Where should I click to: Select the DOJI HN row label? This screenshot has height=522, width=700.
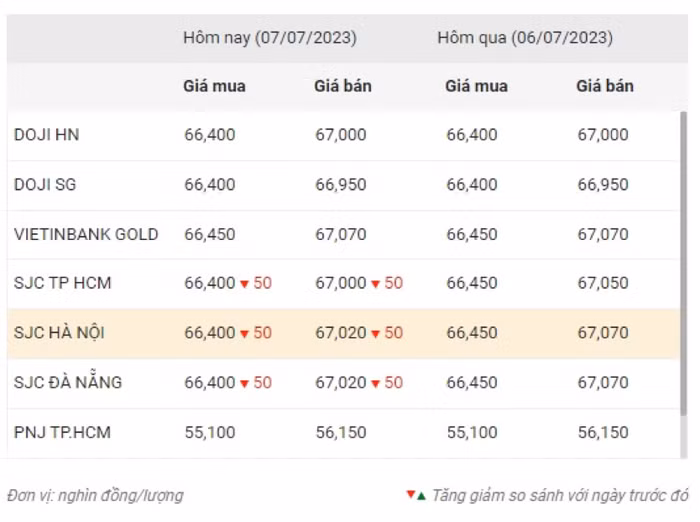pyautogui.click(x=46, y=135)
